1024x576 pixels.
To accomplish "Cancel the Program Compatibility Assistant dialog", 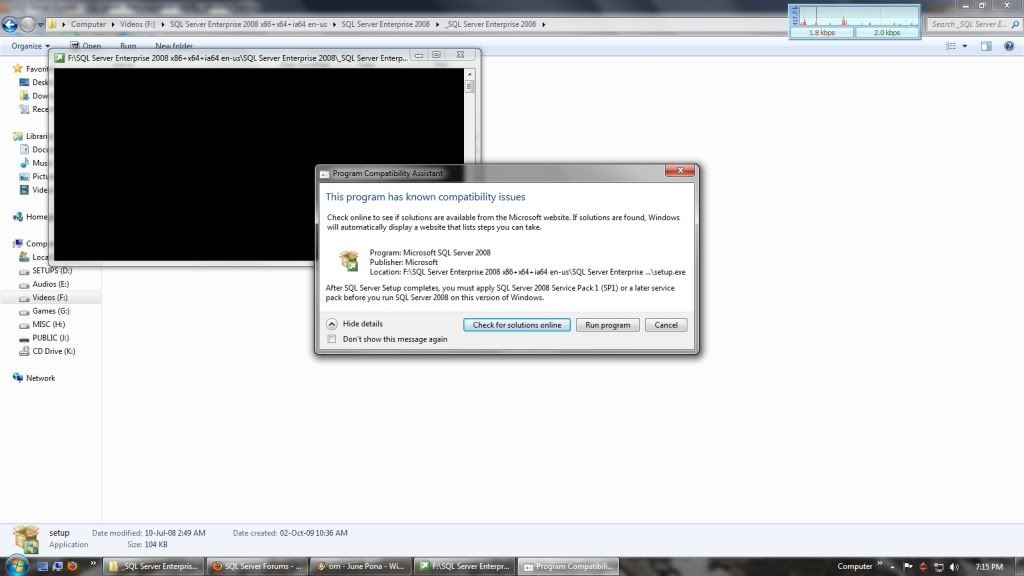I will coord(665,325).
